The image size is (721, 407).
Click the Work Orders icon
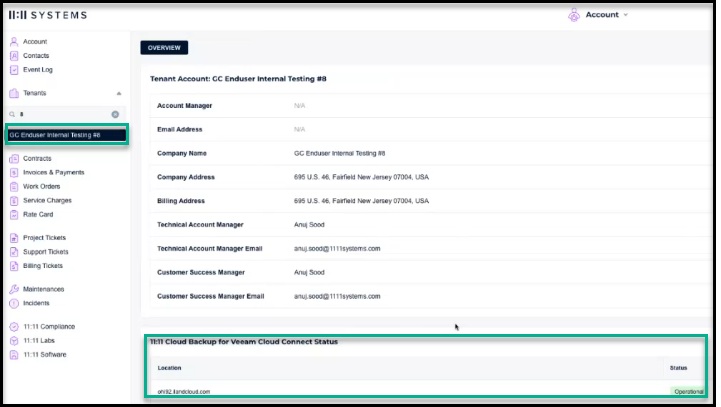(14, 187)
